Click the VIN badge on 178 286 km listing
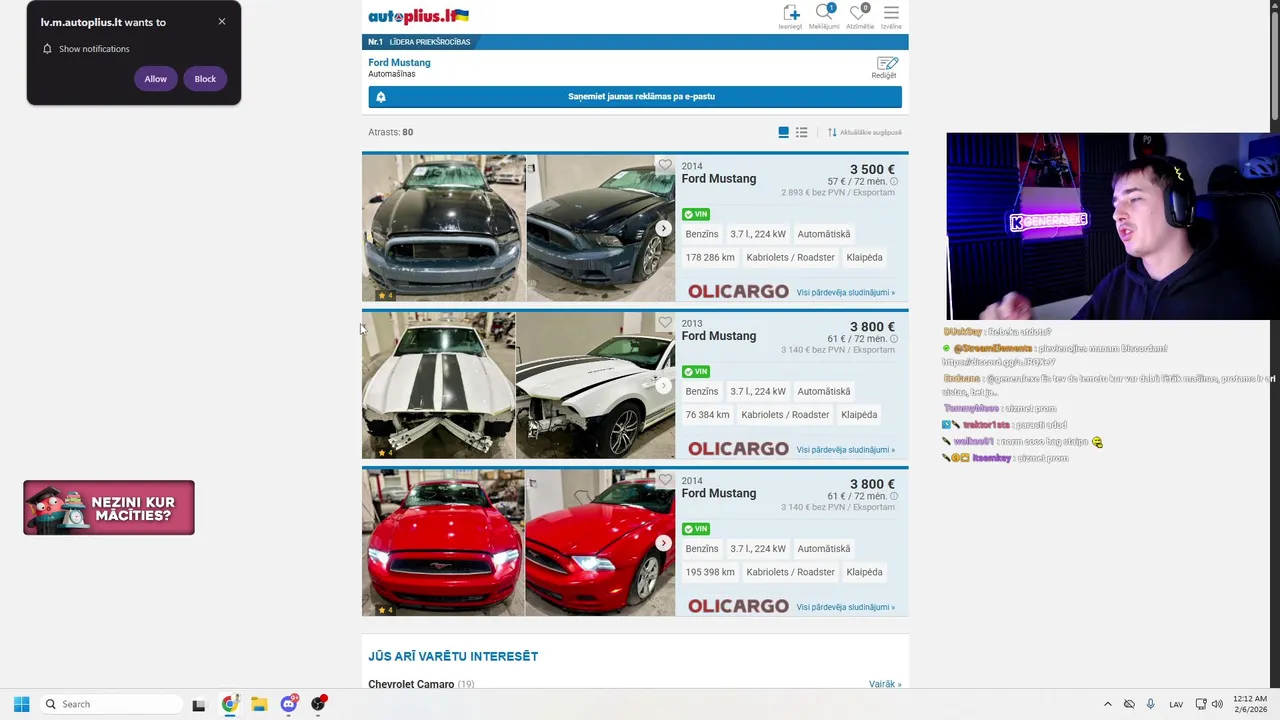The image size is (1280, 720). point(696,214)
